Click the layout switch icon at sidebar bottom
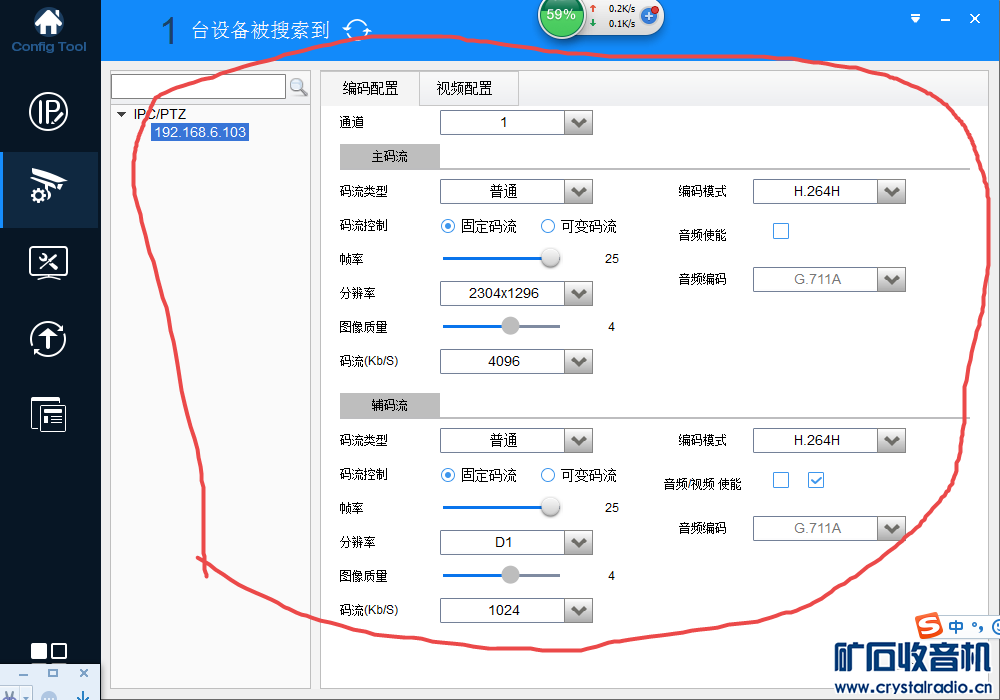The width and height of the screenshot is (1000, 700). pos(49,651)
